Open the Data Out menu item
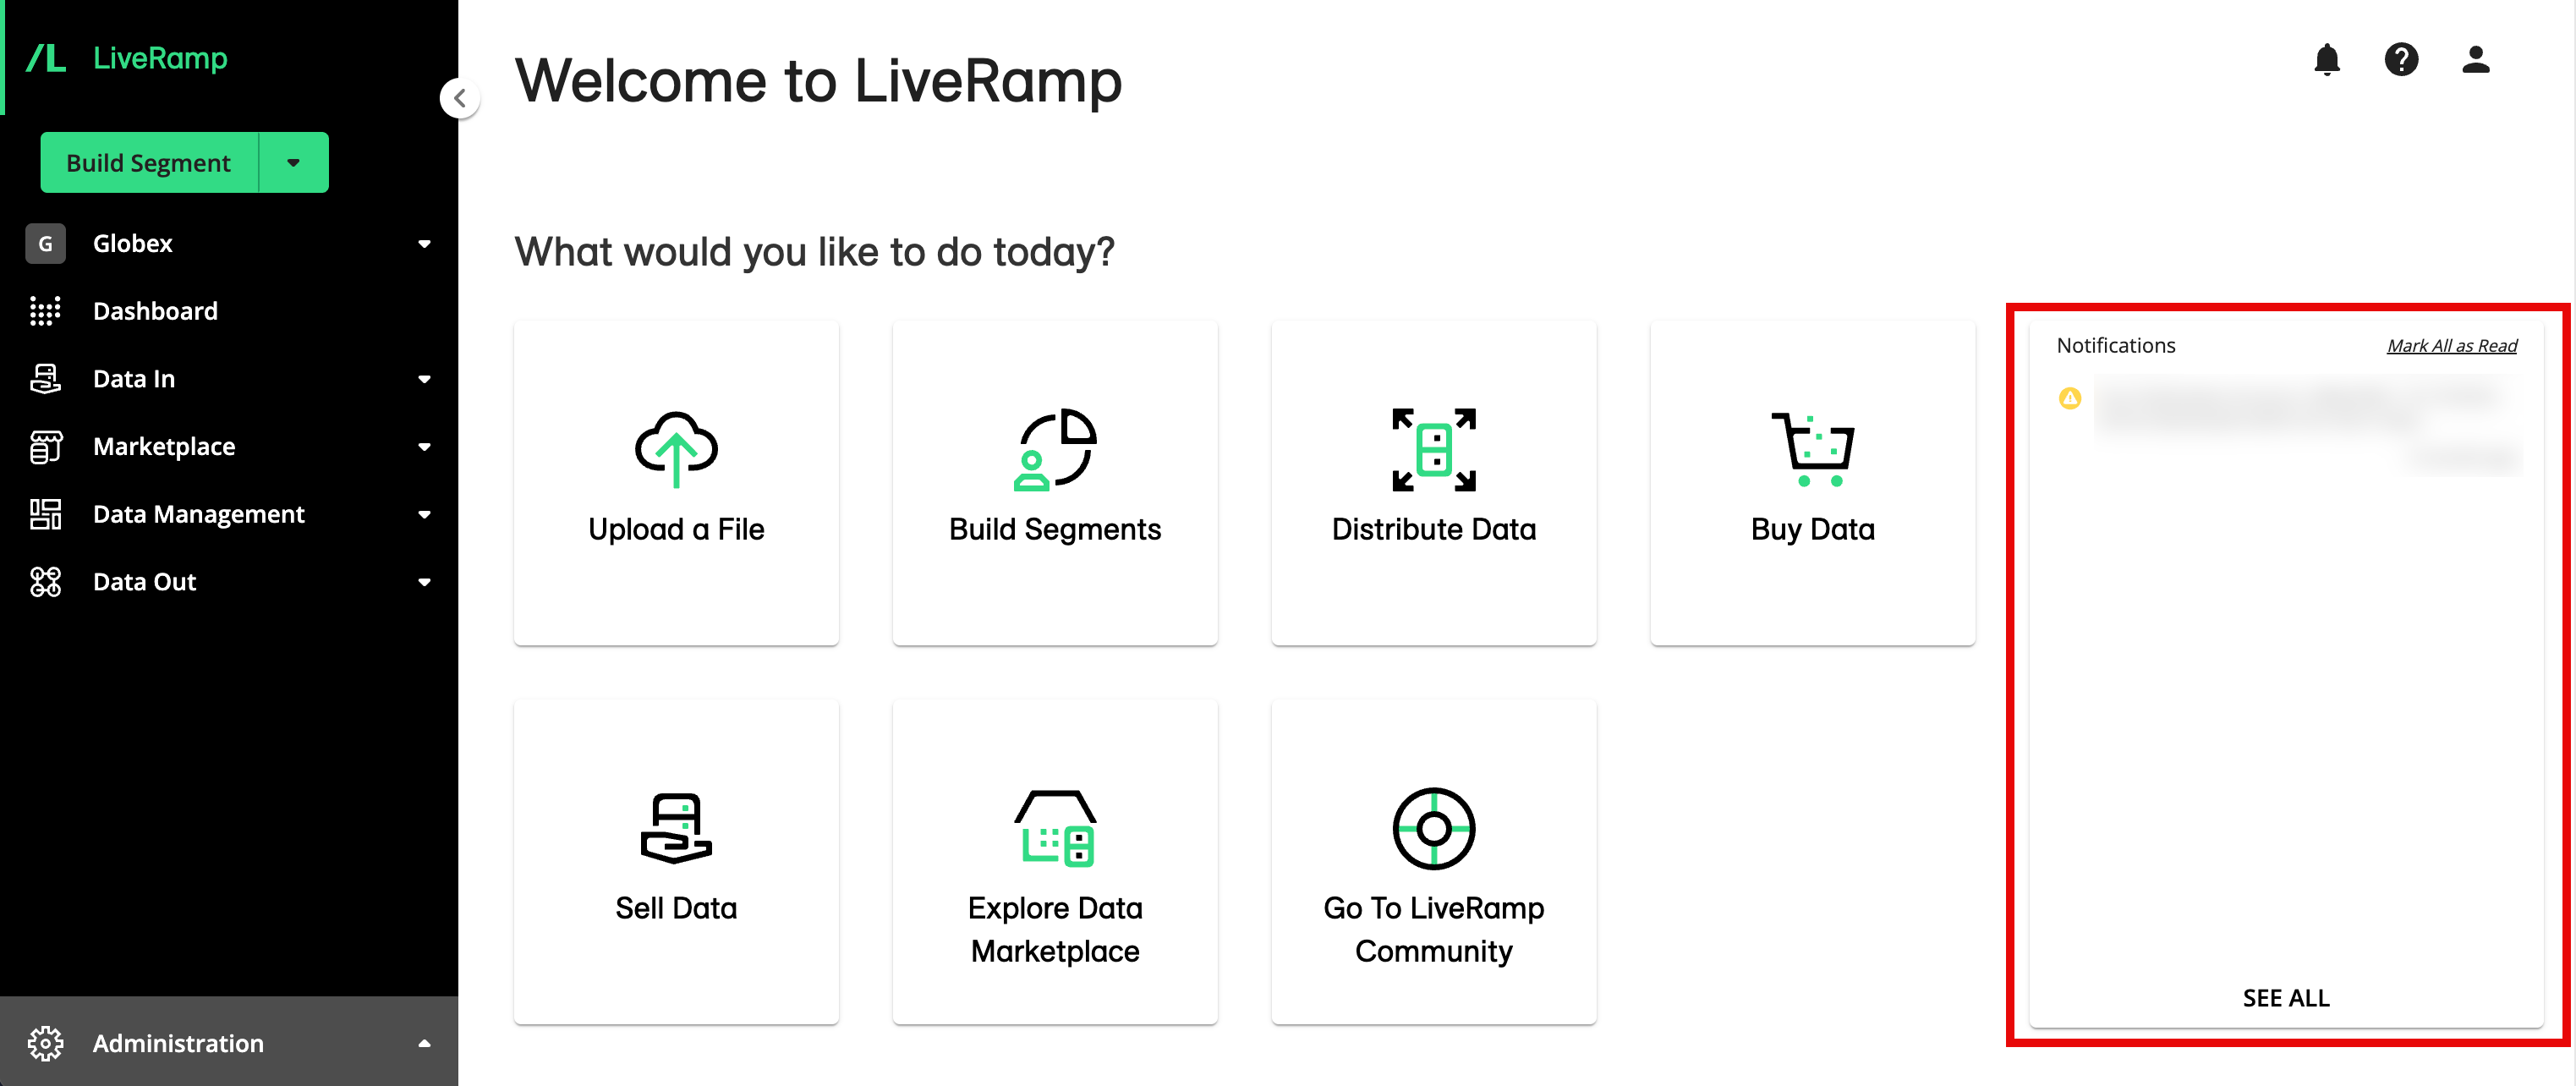Image resolution: width=2576 pixels, height=1086 pixels. click(x=144, y=582)
